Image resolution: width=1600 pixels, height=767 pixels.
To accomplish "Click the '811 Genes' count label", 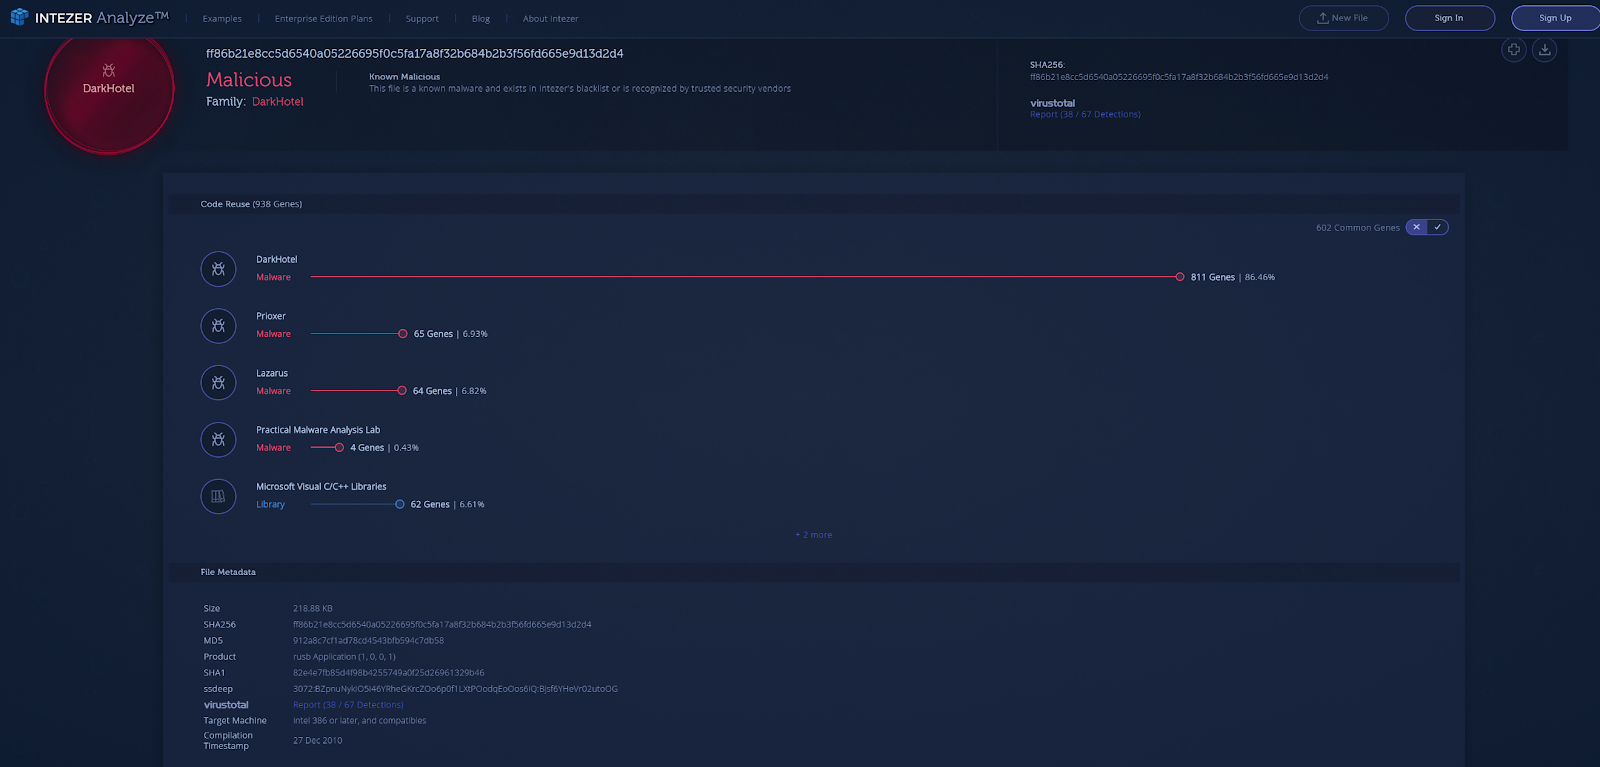I will (1213, 278).
